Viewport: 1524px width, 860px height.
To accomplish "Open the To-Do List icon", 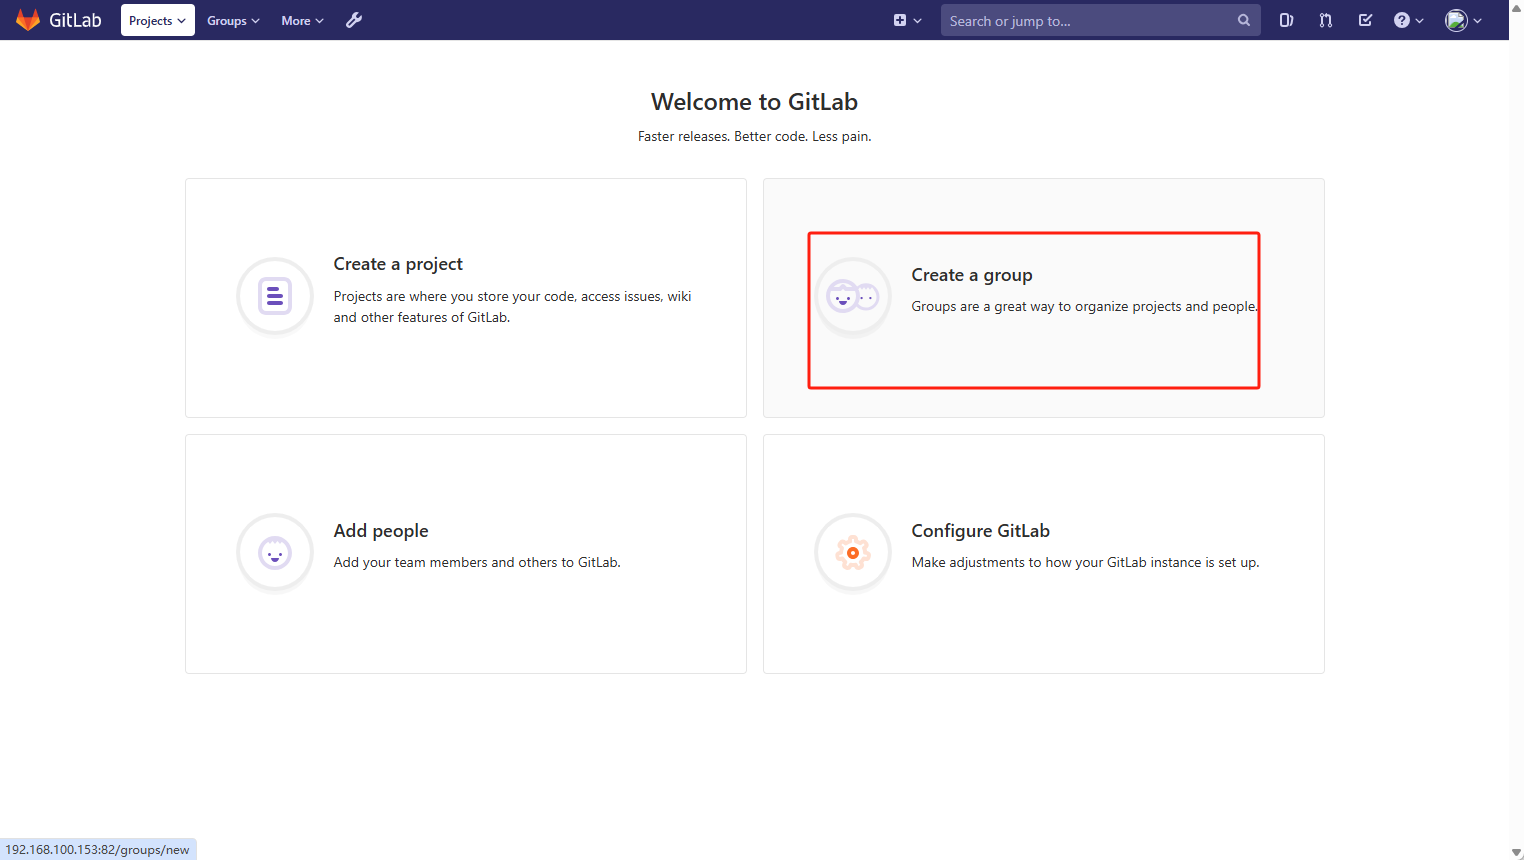I will [1365, 20].
